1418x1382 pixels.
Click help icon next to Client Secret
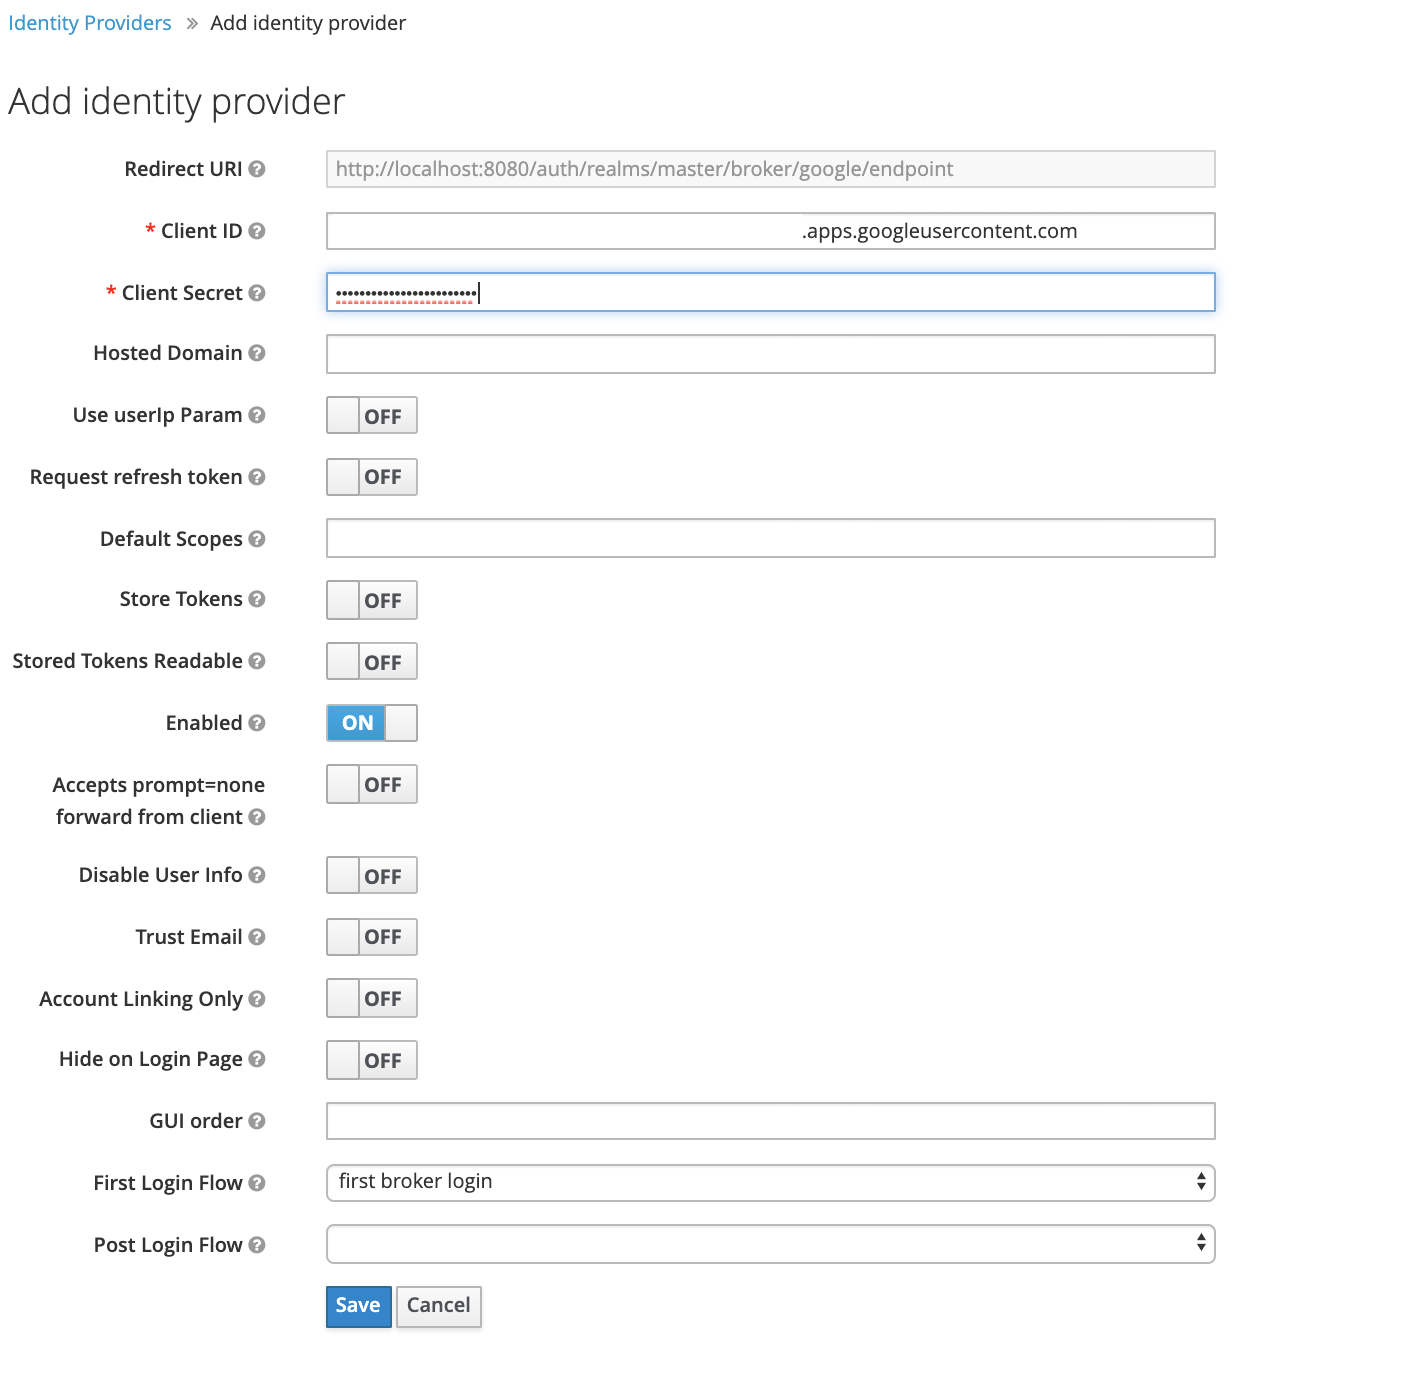tap(257, 293)
